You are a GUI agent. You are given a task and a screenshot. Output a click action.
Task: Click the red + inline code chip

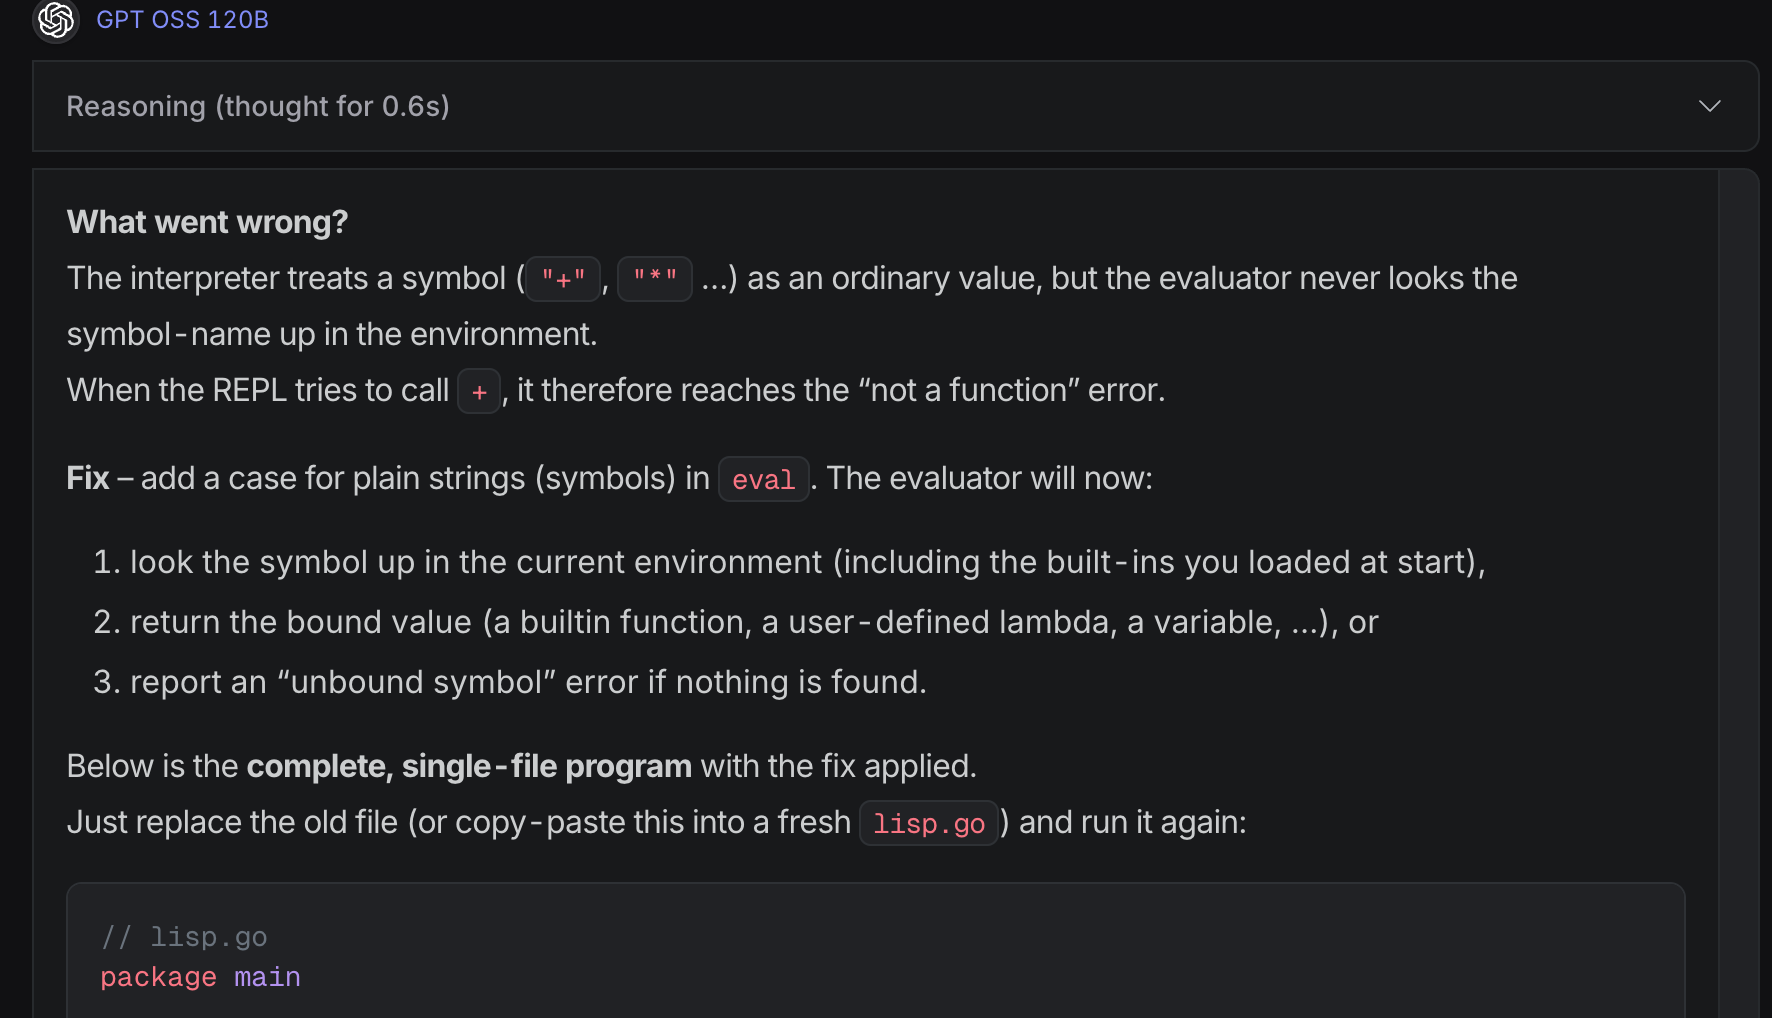(479, 391)
